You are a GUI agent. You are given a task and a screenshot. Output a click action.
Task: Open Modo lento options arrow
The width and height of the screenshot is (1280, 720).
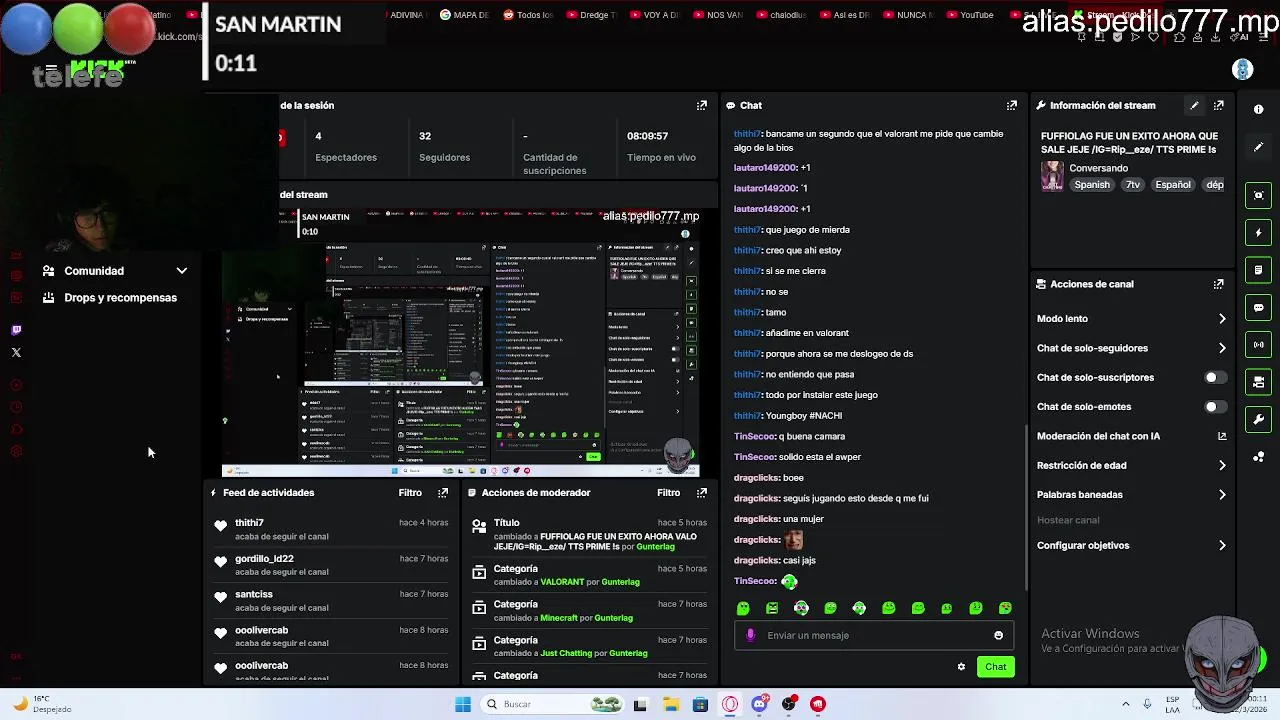tap(1222, 319)
